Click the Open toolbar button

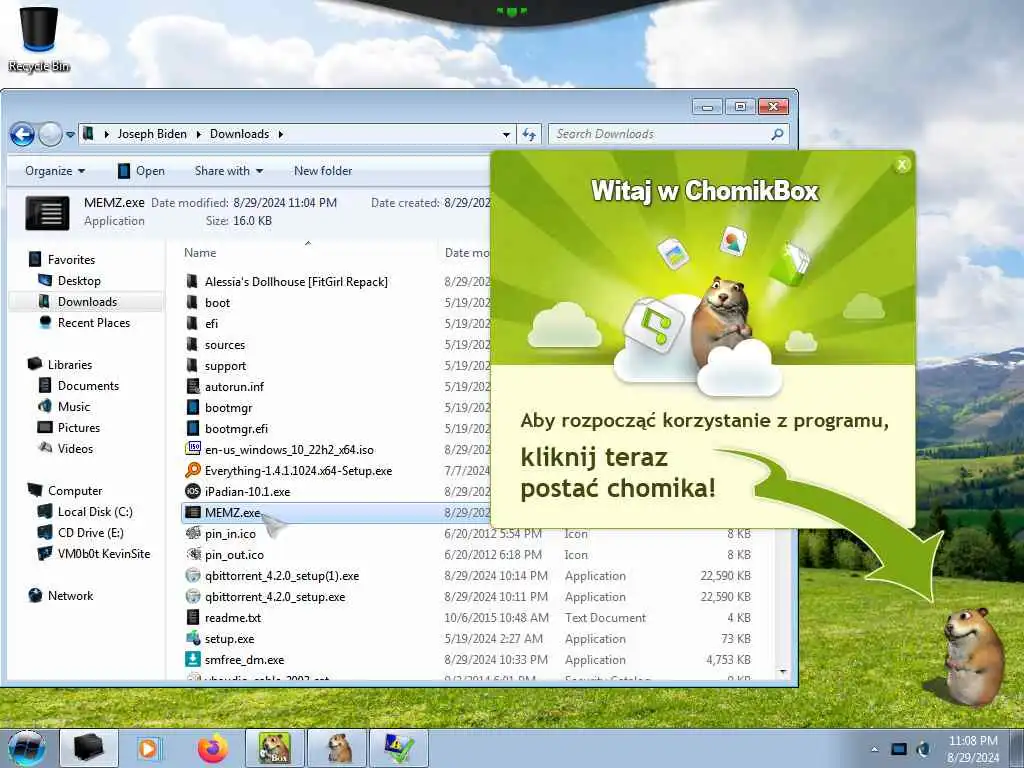click(x=141, y=171)
